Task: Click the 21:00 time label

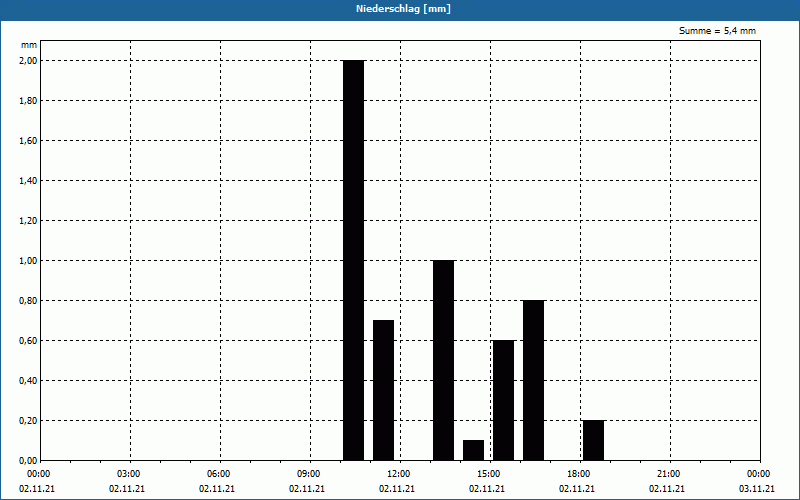Action: 668,474
